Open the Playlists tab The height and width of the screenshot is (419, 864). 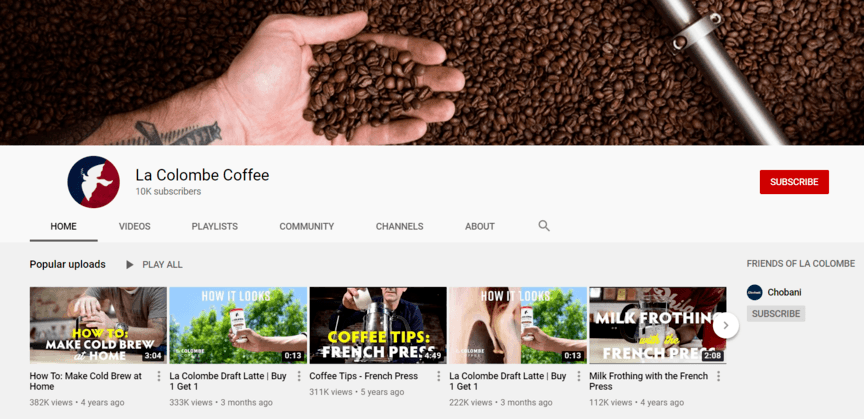215,227
